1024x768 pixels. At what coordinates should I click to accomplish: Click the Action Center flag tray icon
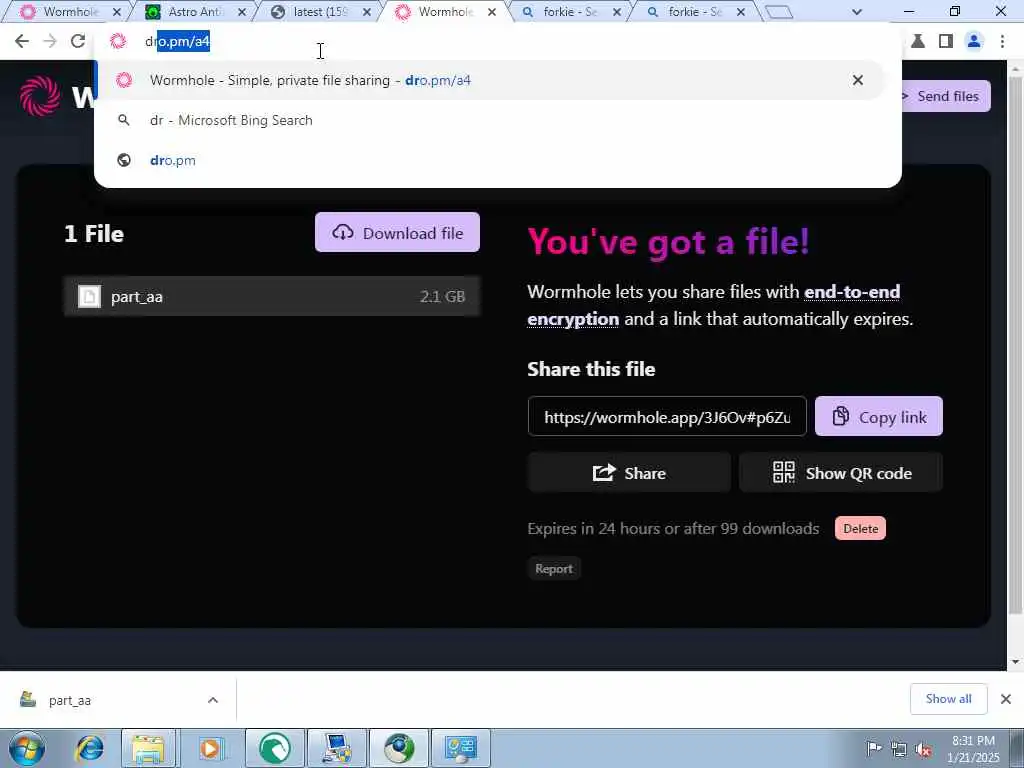tap(874, 749)
